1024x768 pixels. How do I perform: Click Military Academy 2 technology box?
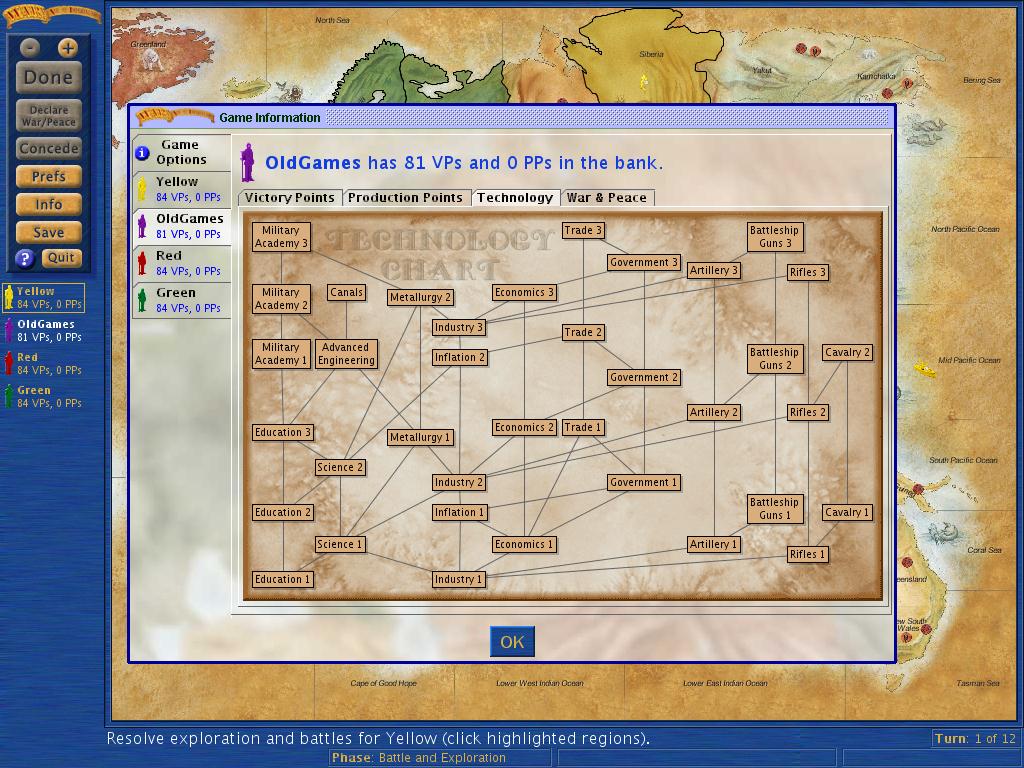(281, 299)
